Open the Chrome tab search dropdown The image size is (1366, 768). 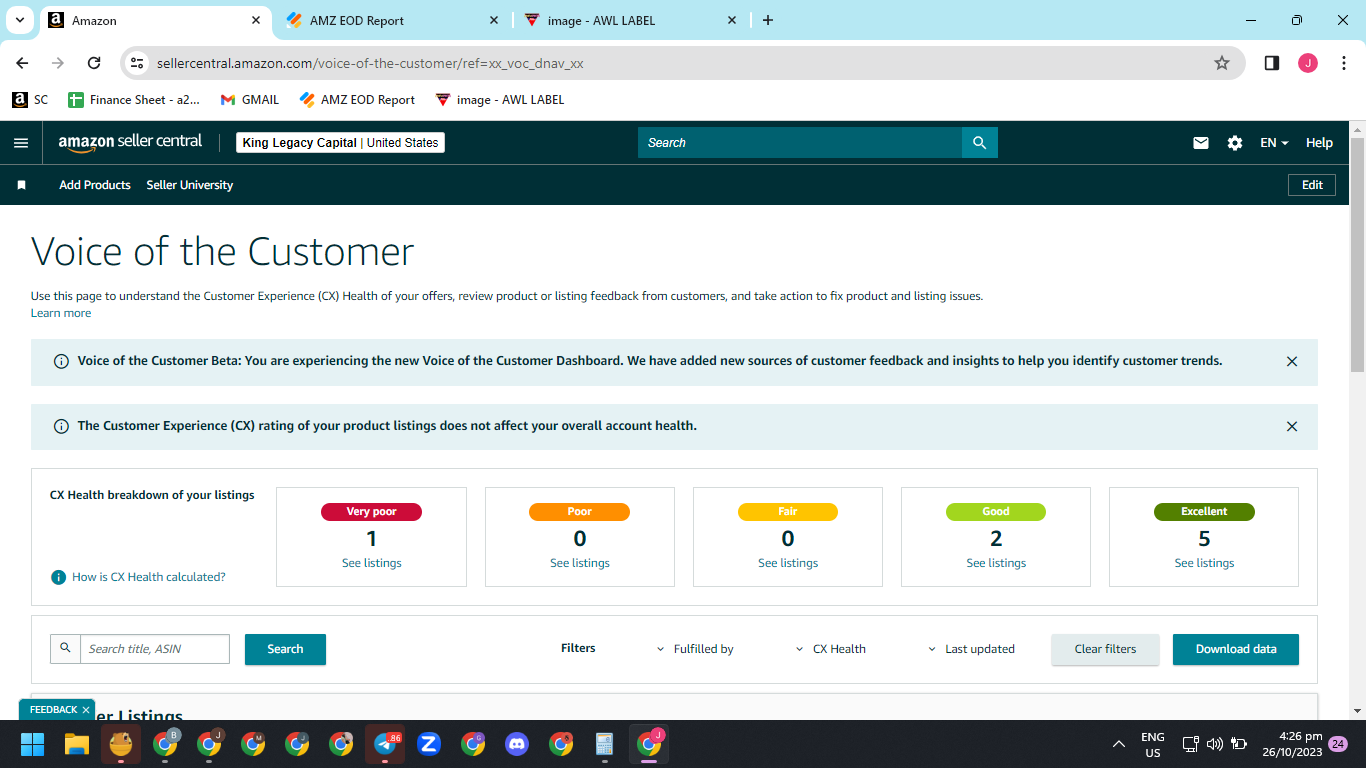[19, 20]
